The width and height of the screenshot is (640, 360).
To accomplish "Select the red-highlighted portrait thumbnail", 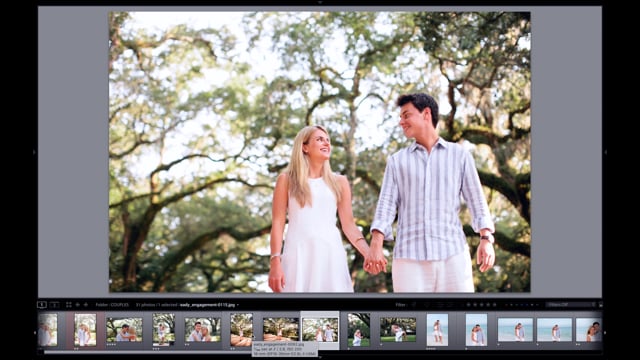I will click(x=85, y=330).
